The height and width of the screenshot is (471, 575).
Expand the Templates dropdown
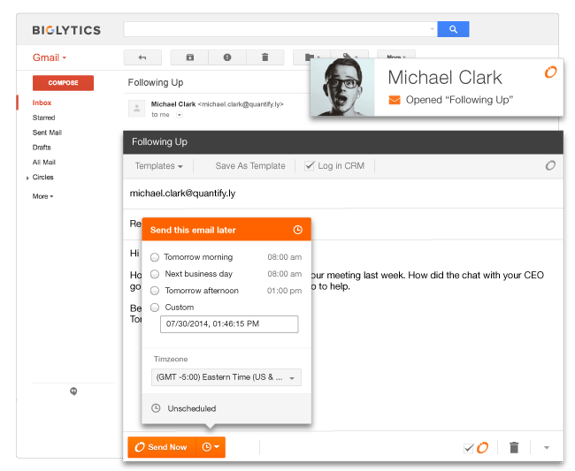coord(159,166)
